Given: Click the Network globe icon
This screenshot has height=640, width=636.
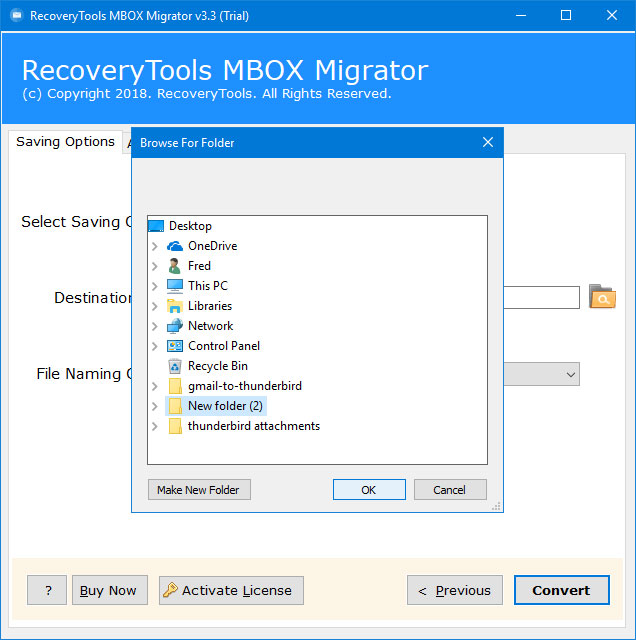Looking at the screenshot, I should point(175,326).
